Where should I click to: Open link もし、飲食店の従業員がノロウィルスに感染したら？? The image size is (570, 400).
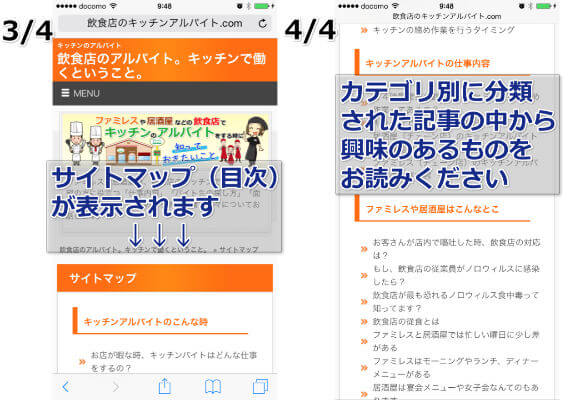(x=456, y=275)
